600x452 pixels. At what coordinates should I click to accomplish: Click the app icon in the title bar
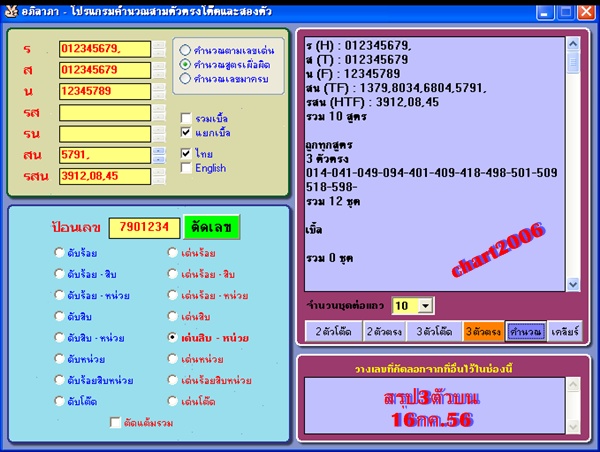coord(11,11)
